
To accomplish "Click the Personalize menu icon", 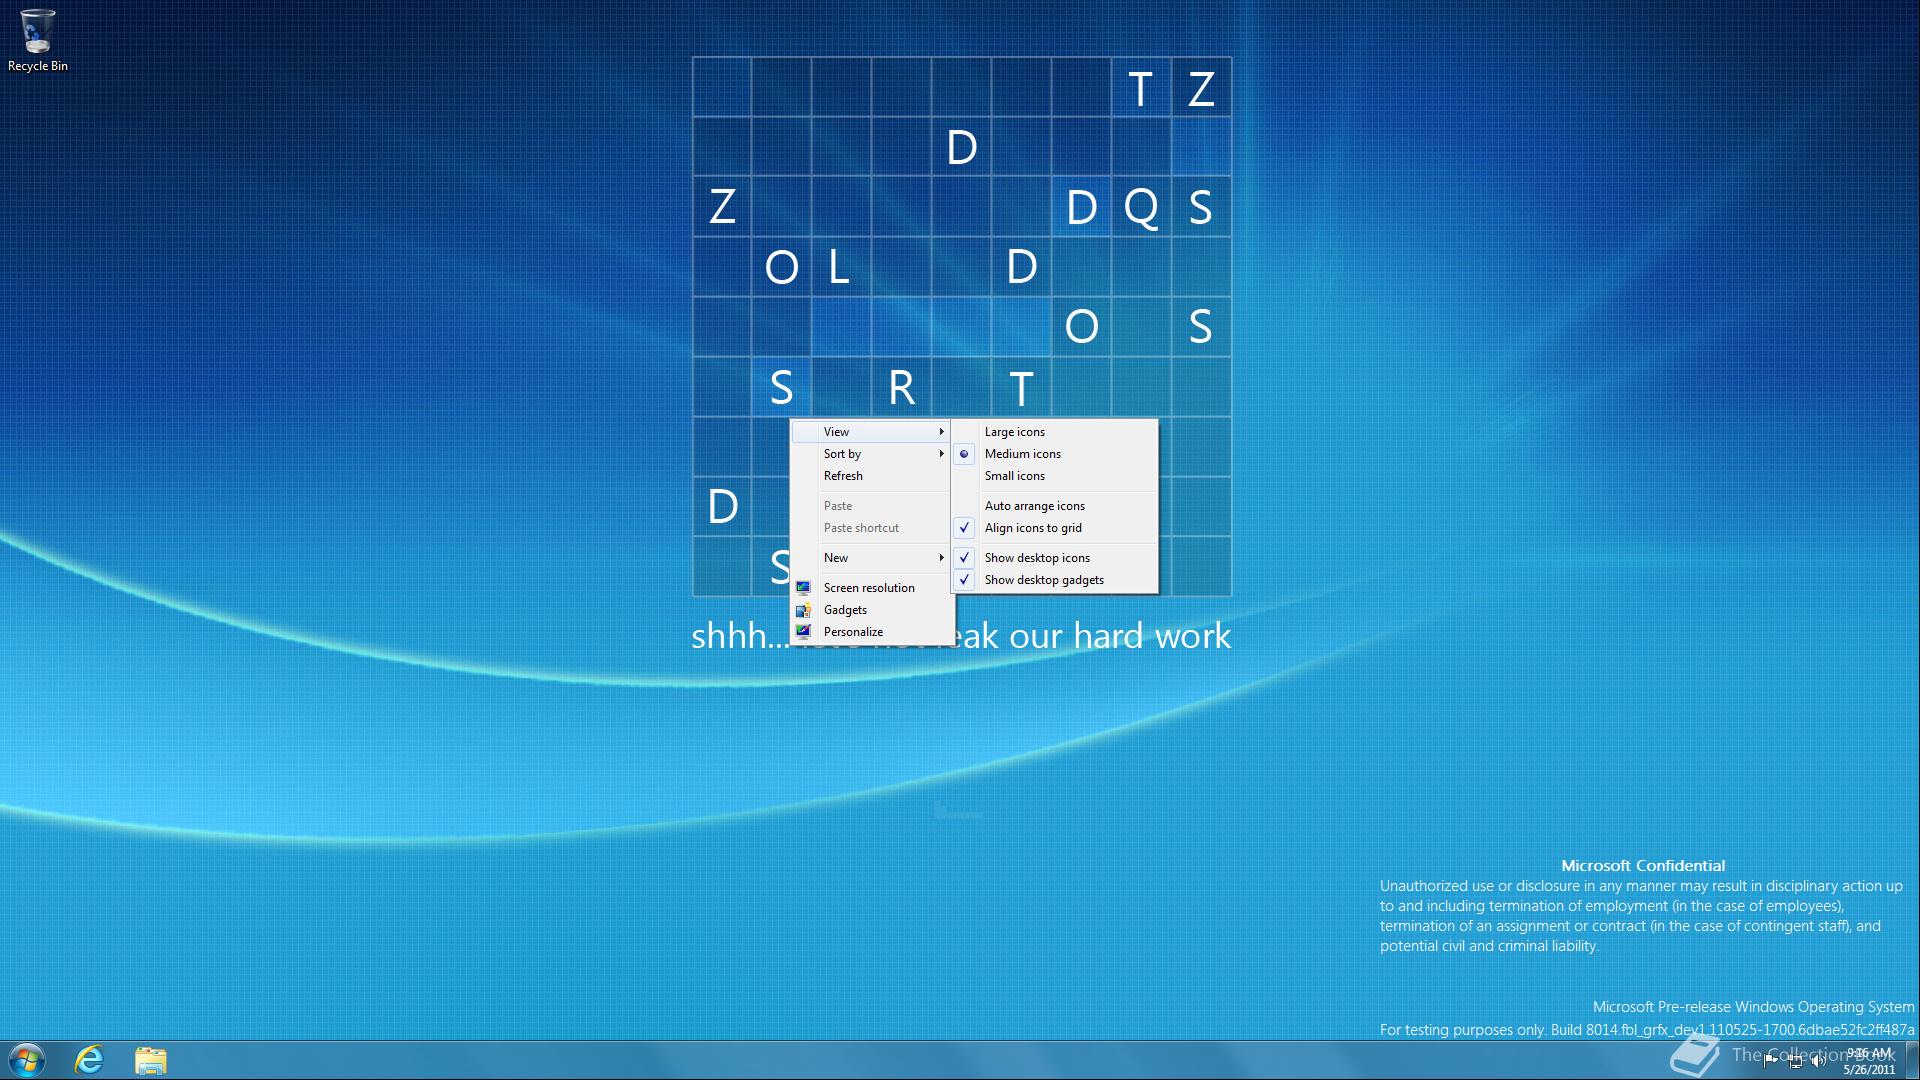I will tap(803, 632).
